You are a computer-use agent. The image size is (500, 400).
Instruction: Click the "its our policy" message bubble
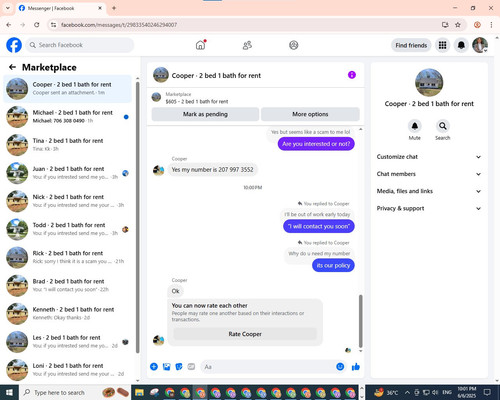point(333,265)
